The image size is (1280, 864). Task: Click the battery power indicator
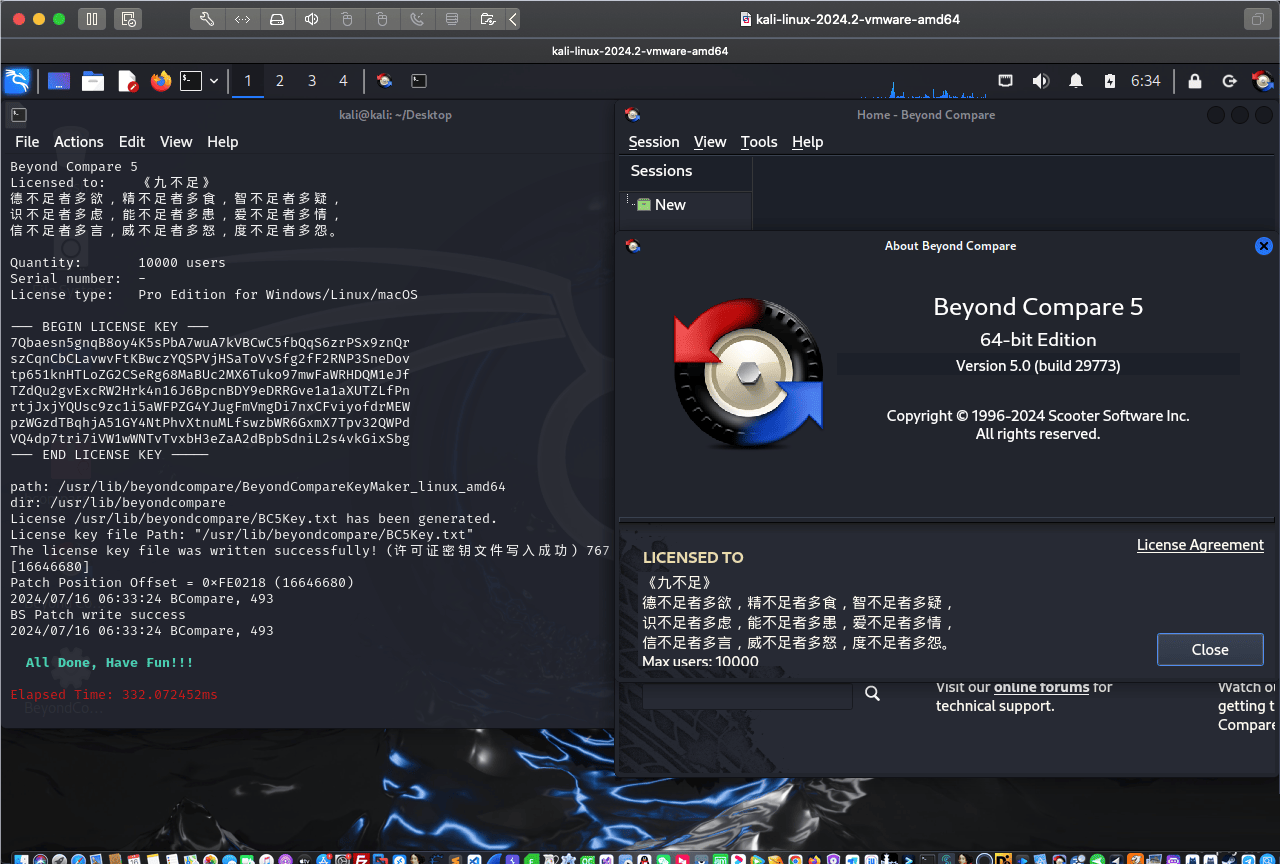(1109, 81)
